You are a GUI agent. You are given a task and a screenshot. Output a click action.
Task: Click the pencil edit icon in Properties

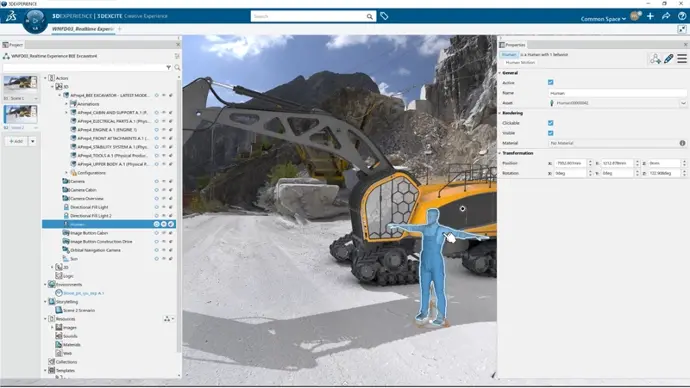[x=668, y=59]
